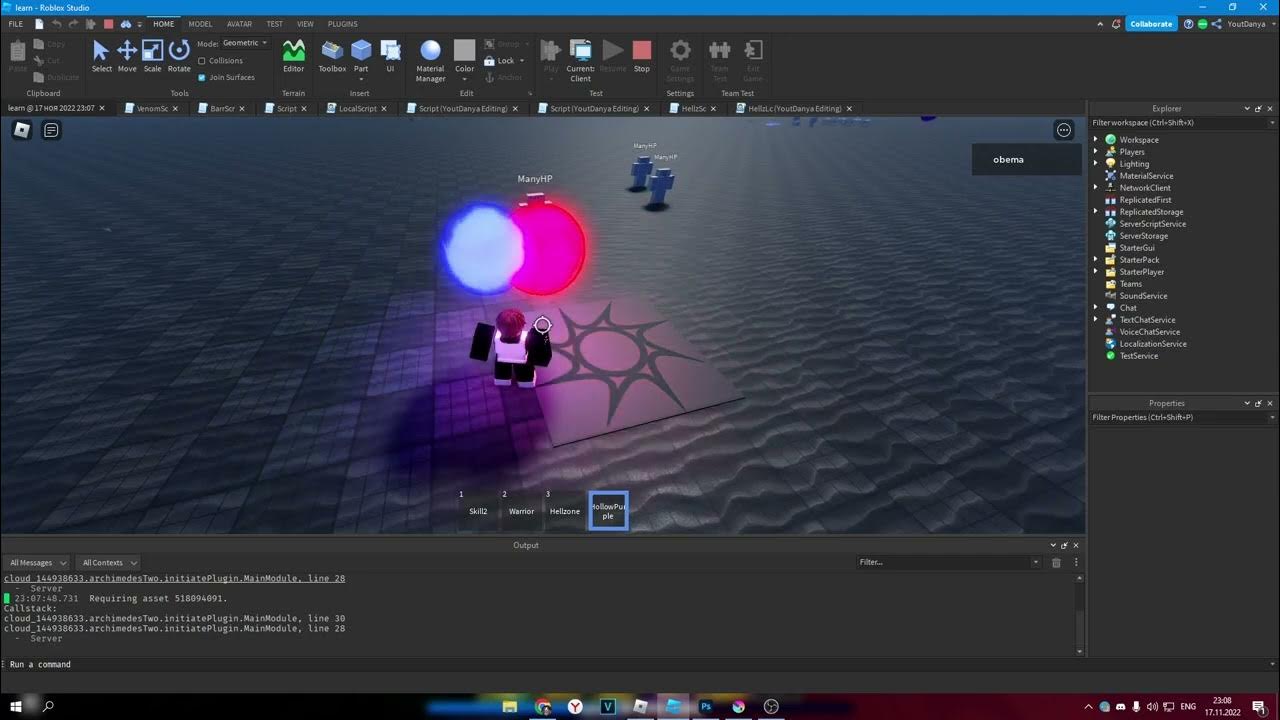Clear output with the trash icon

1056,563
